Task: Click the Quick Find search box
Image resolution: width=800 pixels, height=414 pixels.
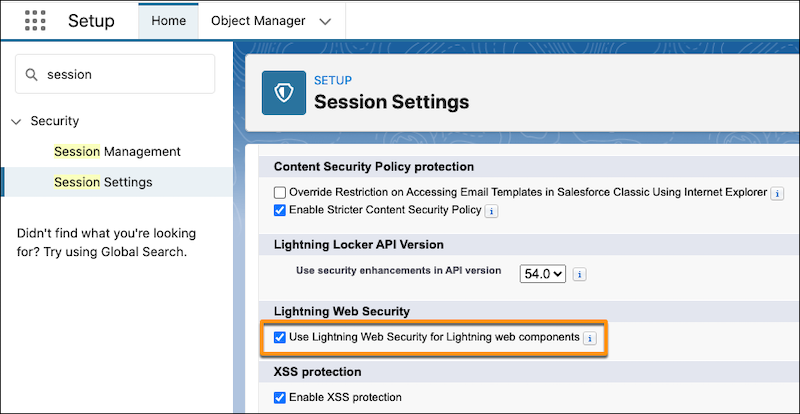Action: click(125, 74)
